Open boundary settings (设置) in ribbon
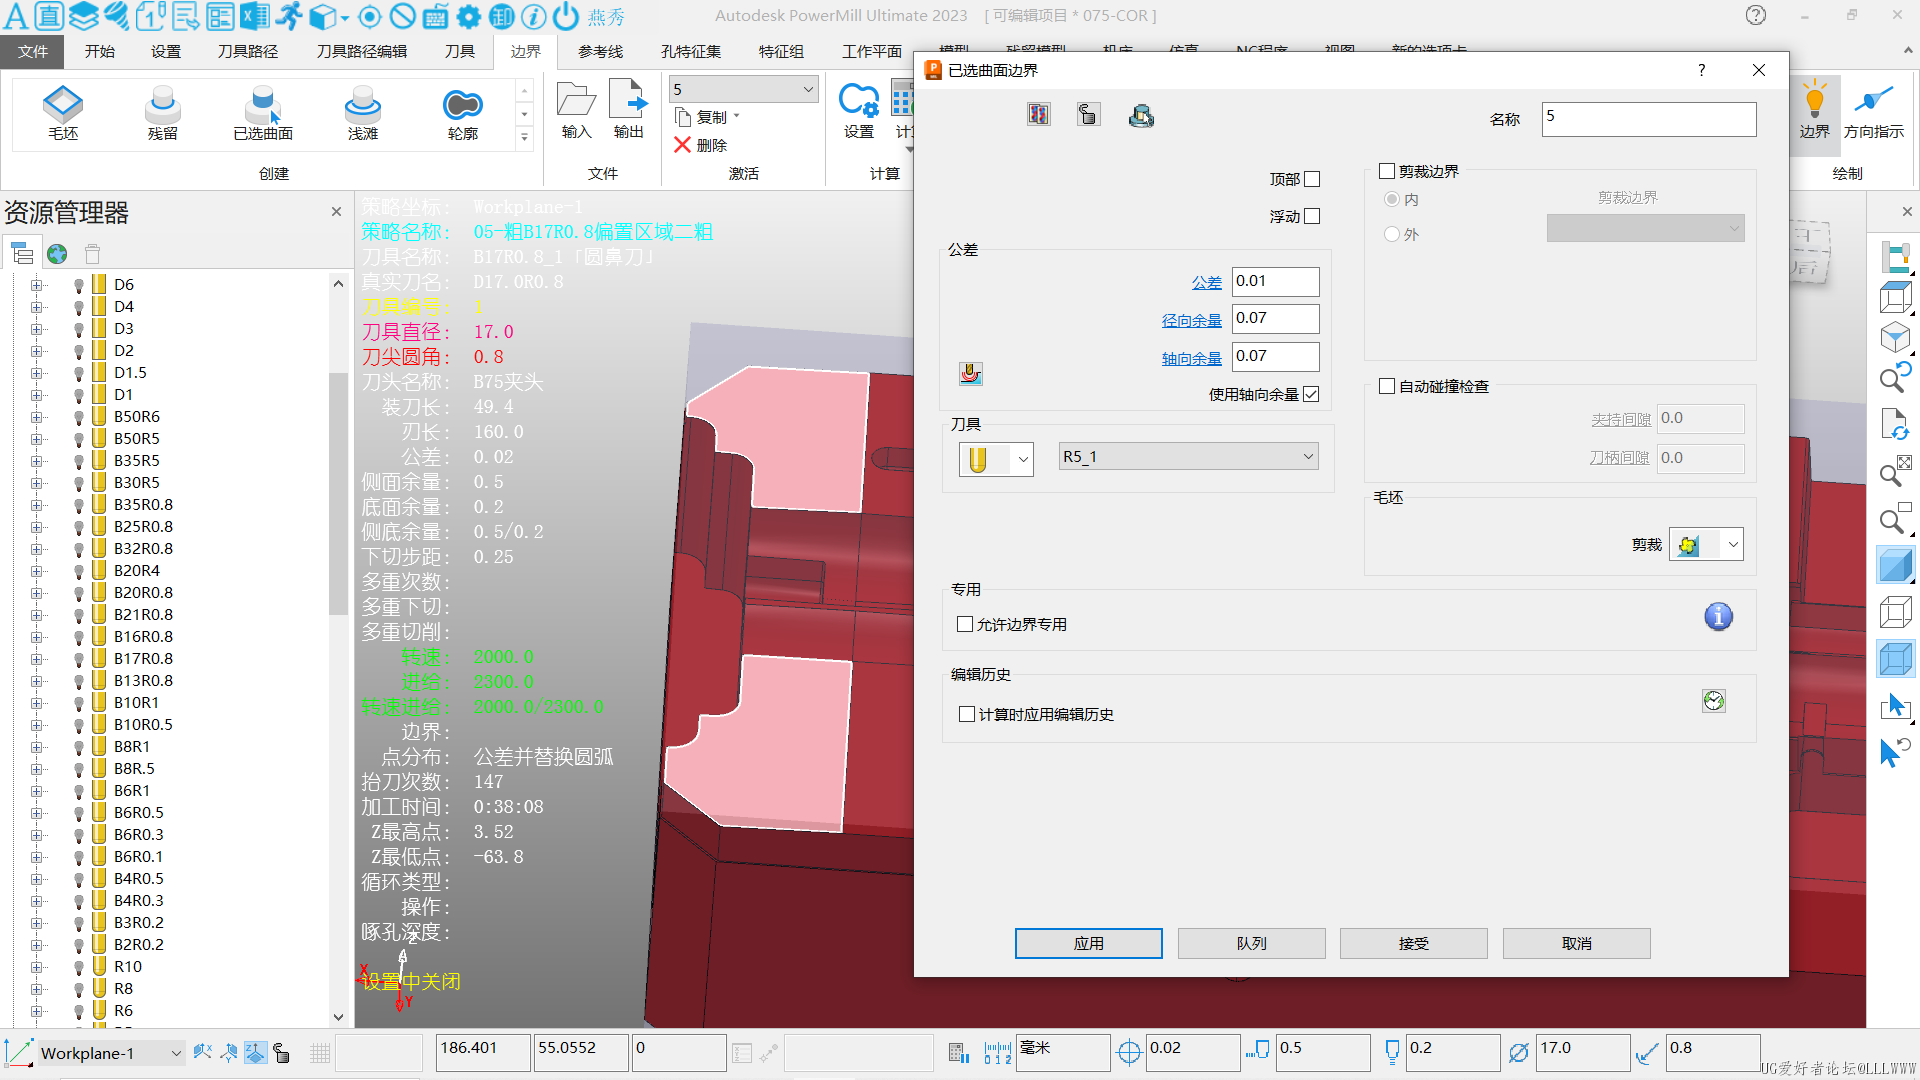 point(858,110)
